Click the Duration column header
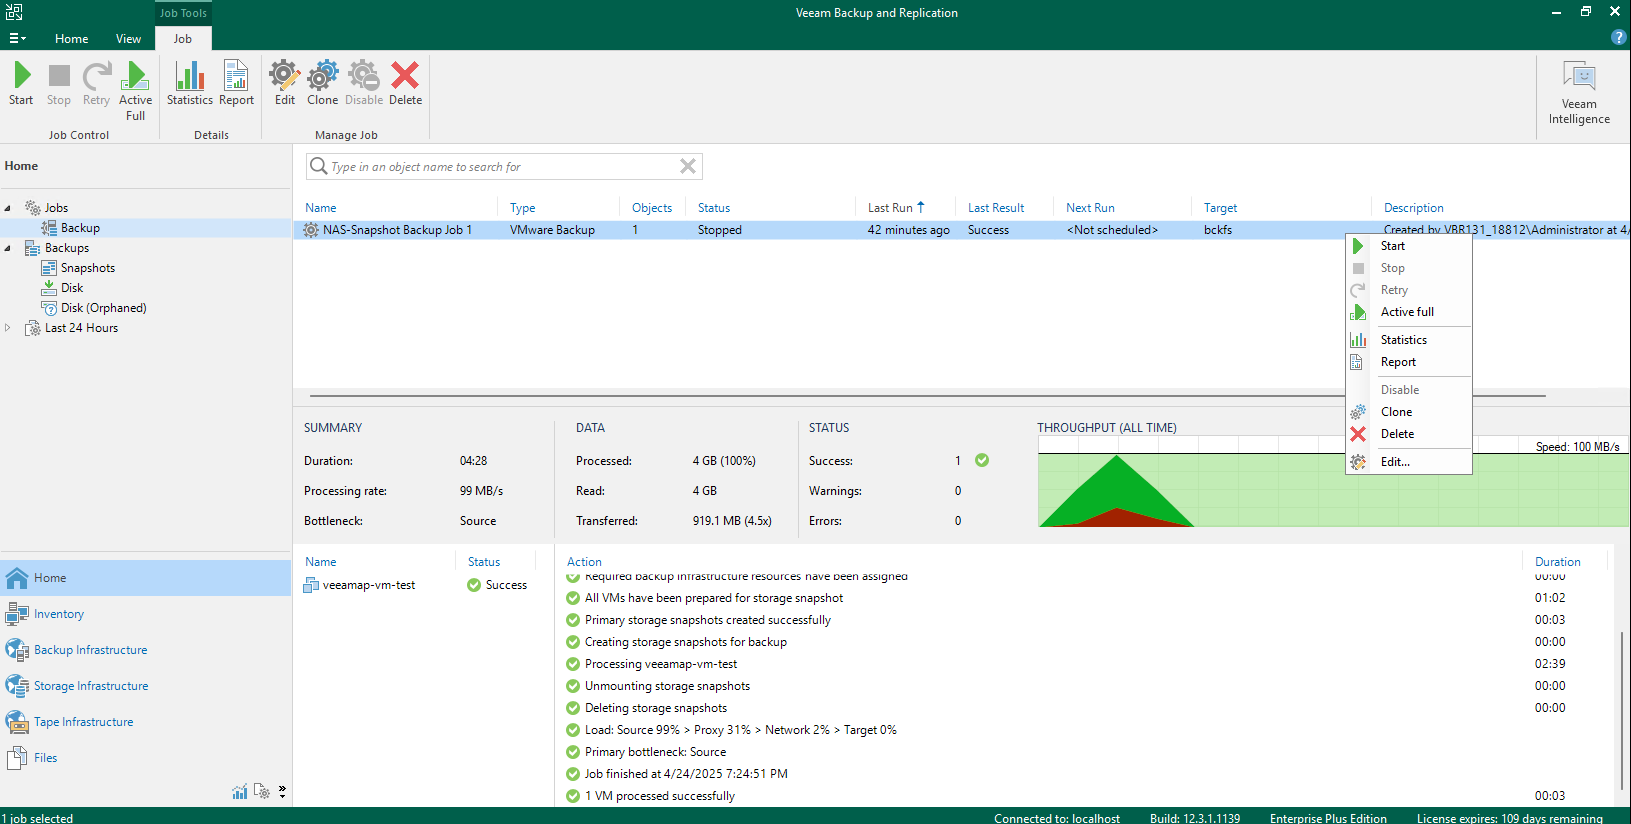Image resolution: width=1631 pixels, height=824 pixels. click(x=1558, y=562)
